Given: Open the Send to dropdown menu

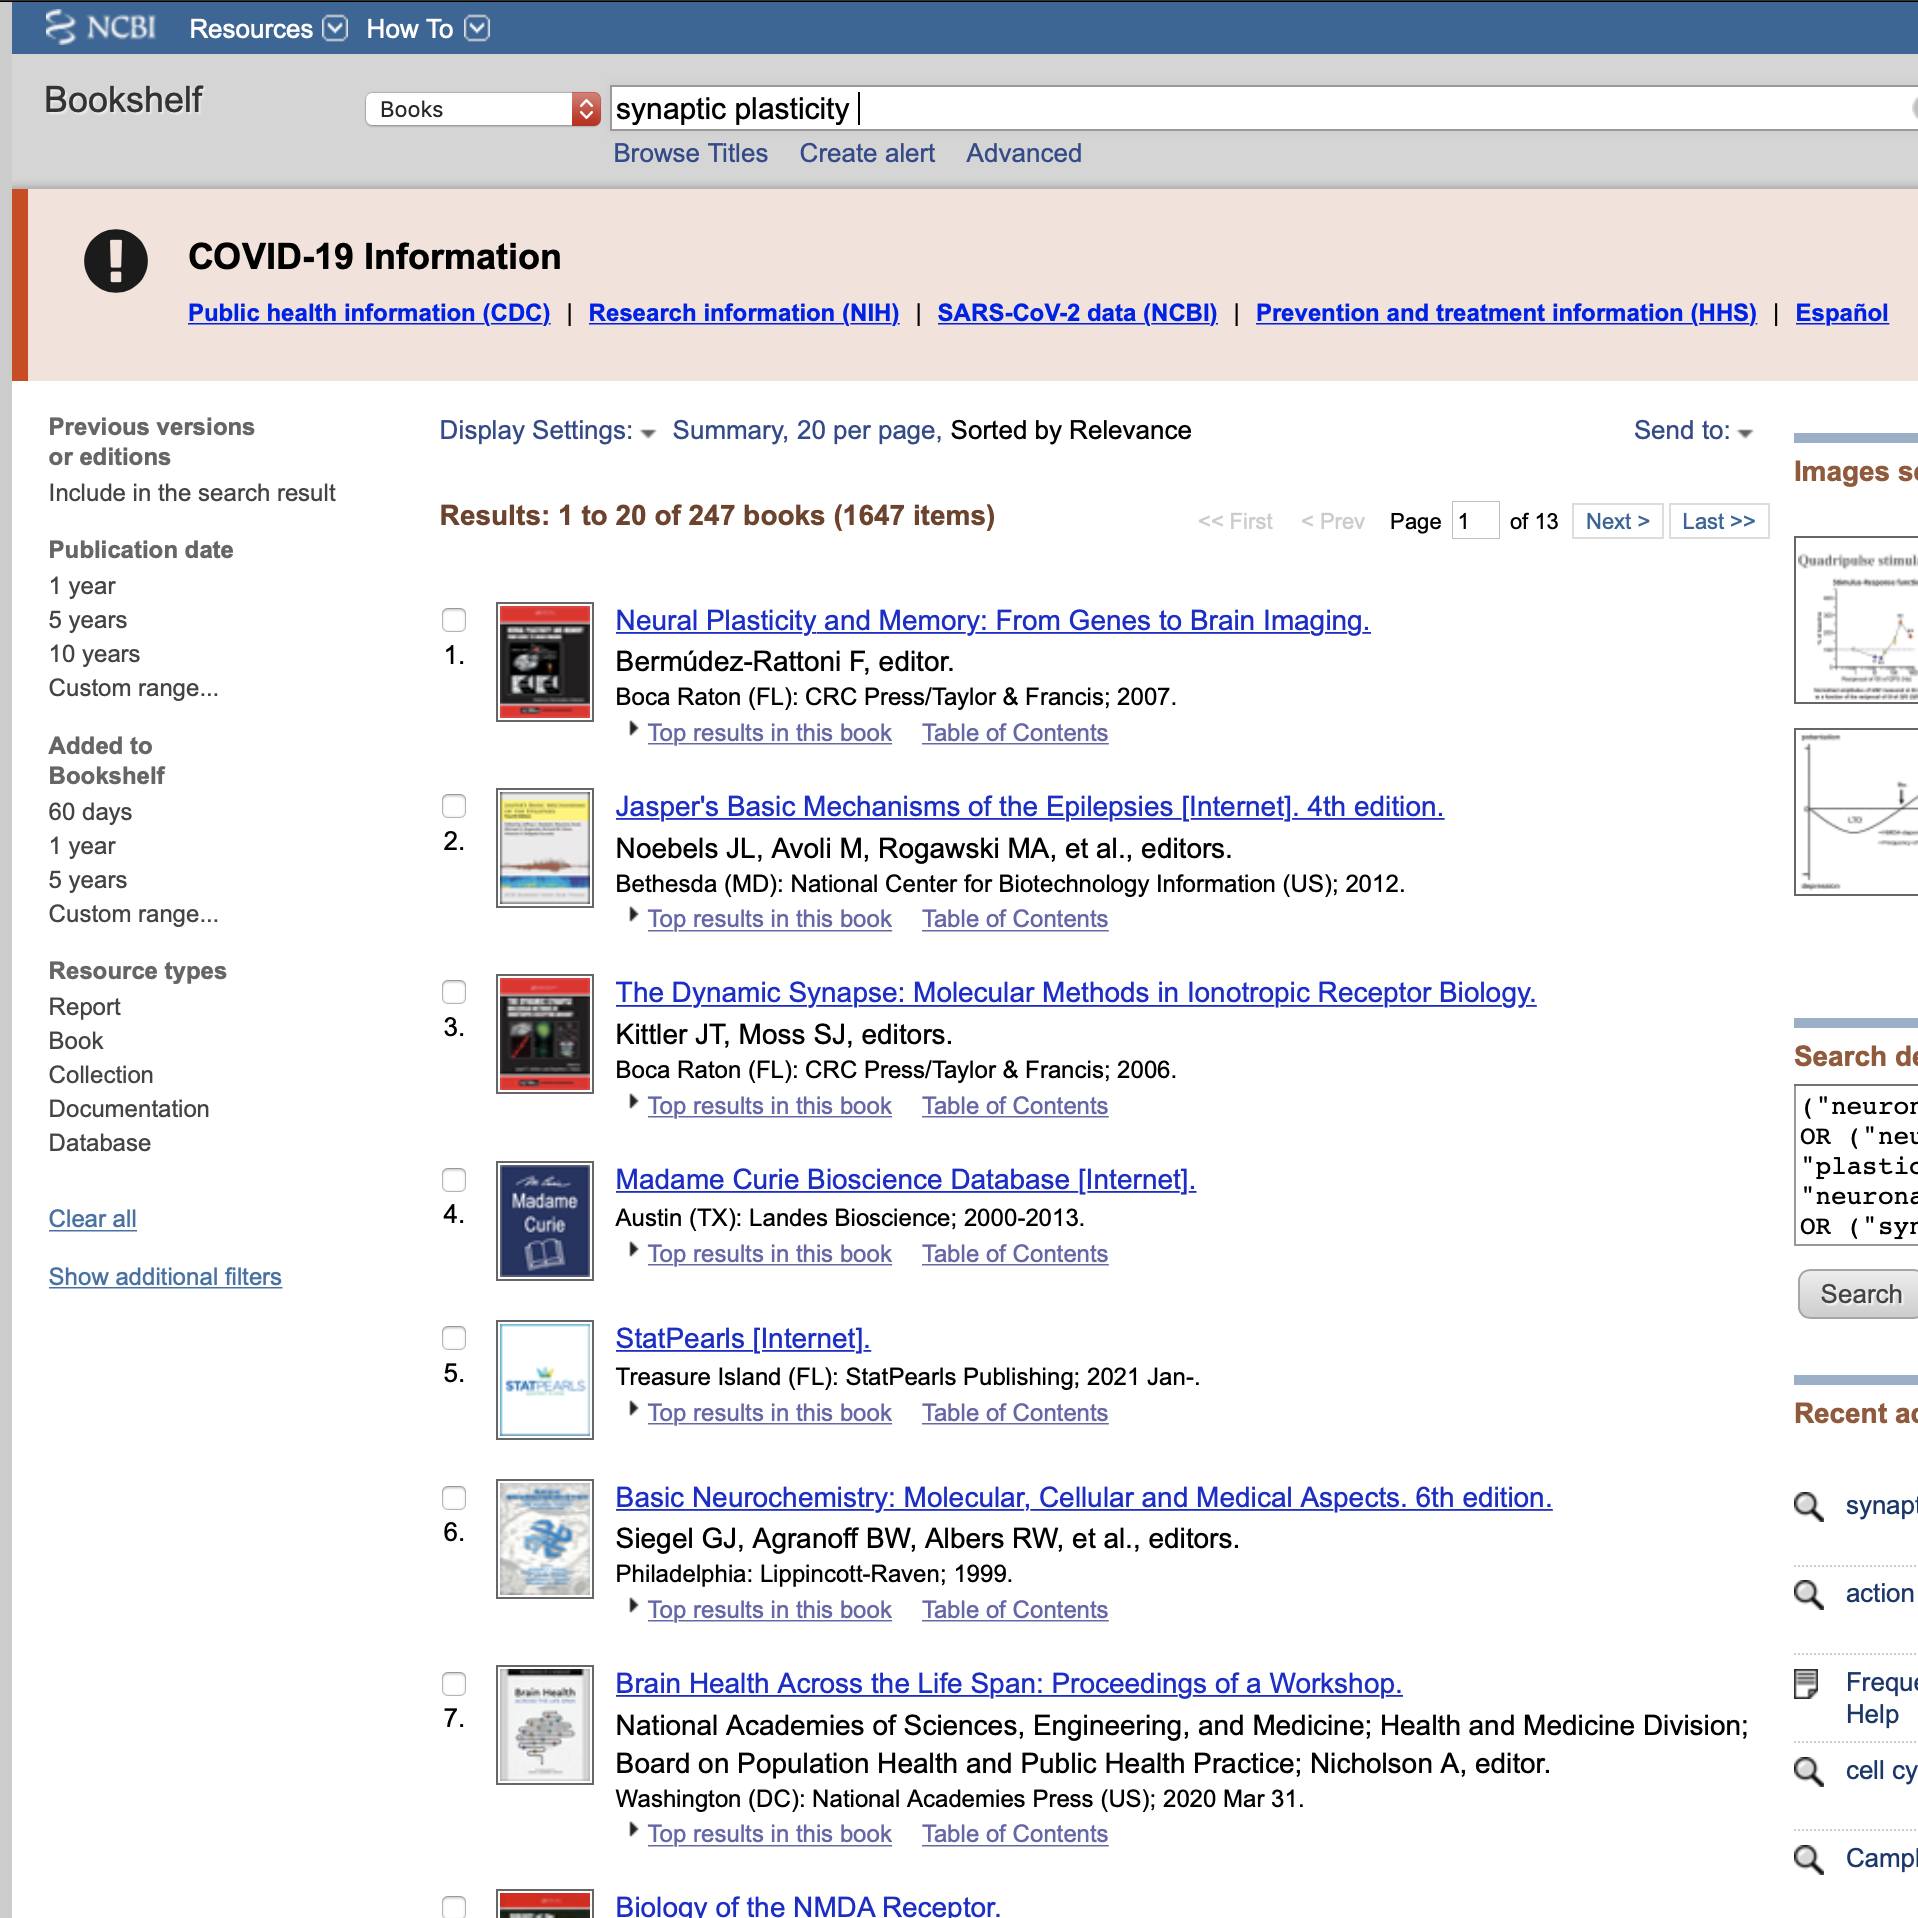Looking at the screenshot, I should pos(1693,431).
